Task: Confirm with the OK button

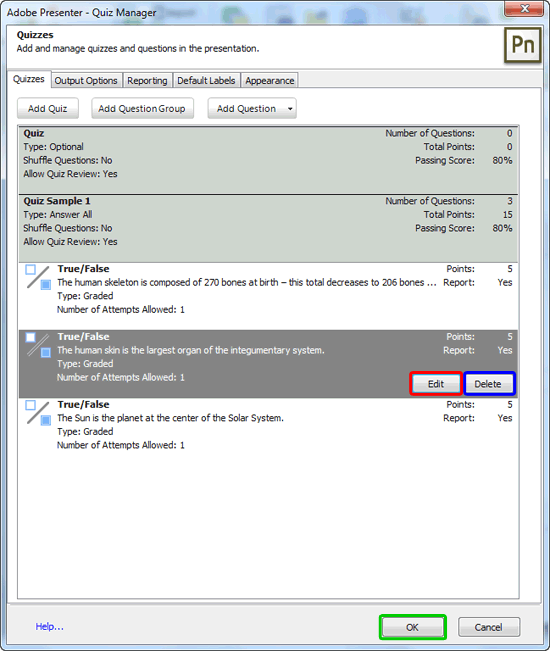Action: point(413,627)
